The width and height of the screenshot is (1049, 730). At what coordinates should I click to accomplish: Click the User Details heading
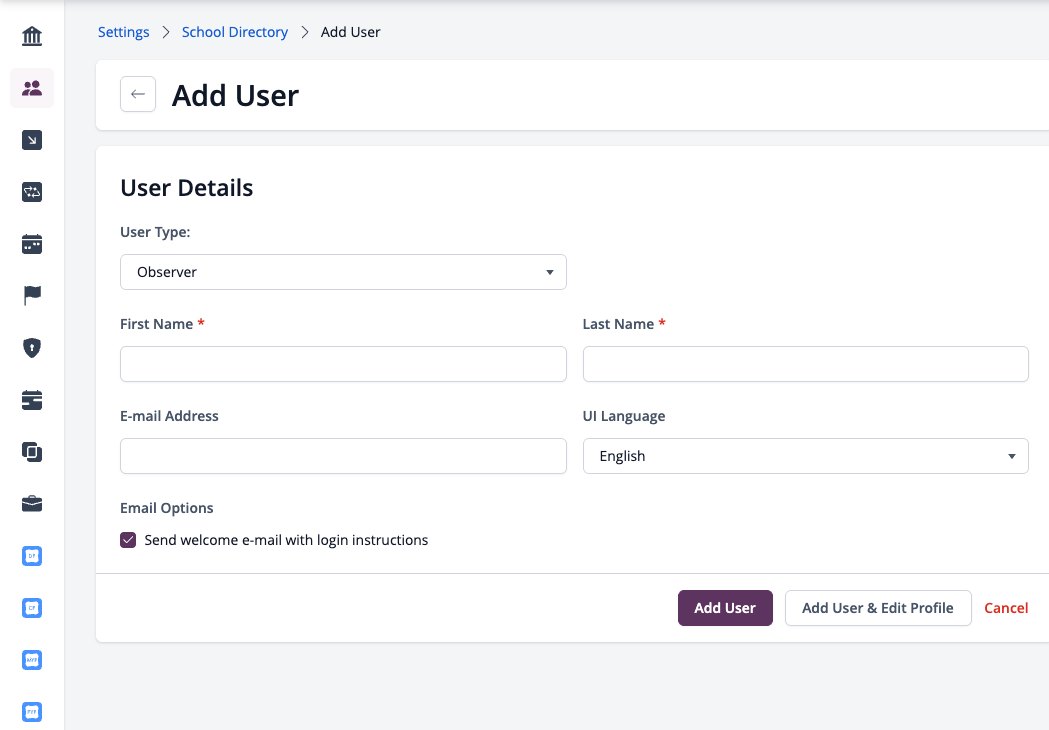[x=187, y=188]
